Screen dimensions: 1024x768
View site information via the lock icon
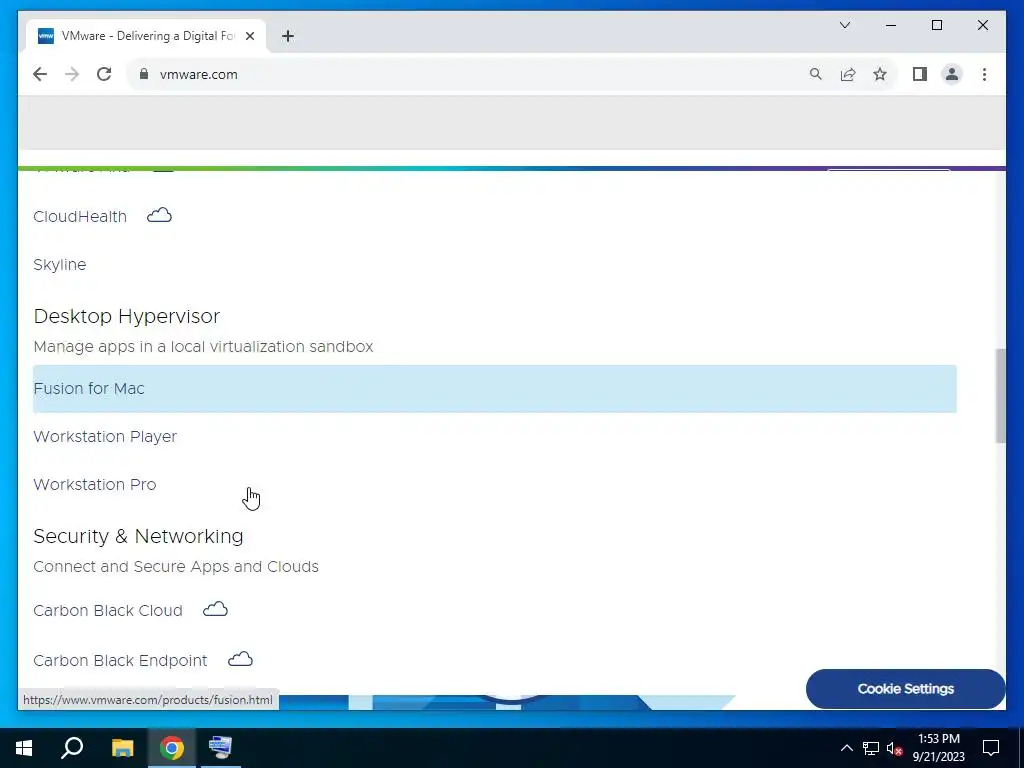point(144,74)
